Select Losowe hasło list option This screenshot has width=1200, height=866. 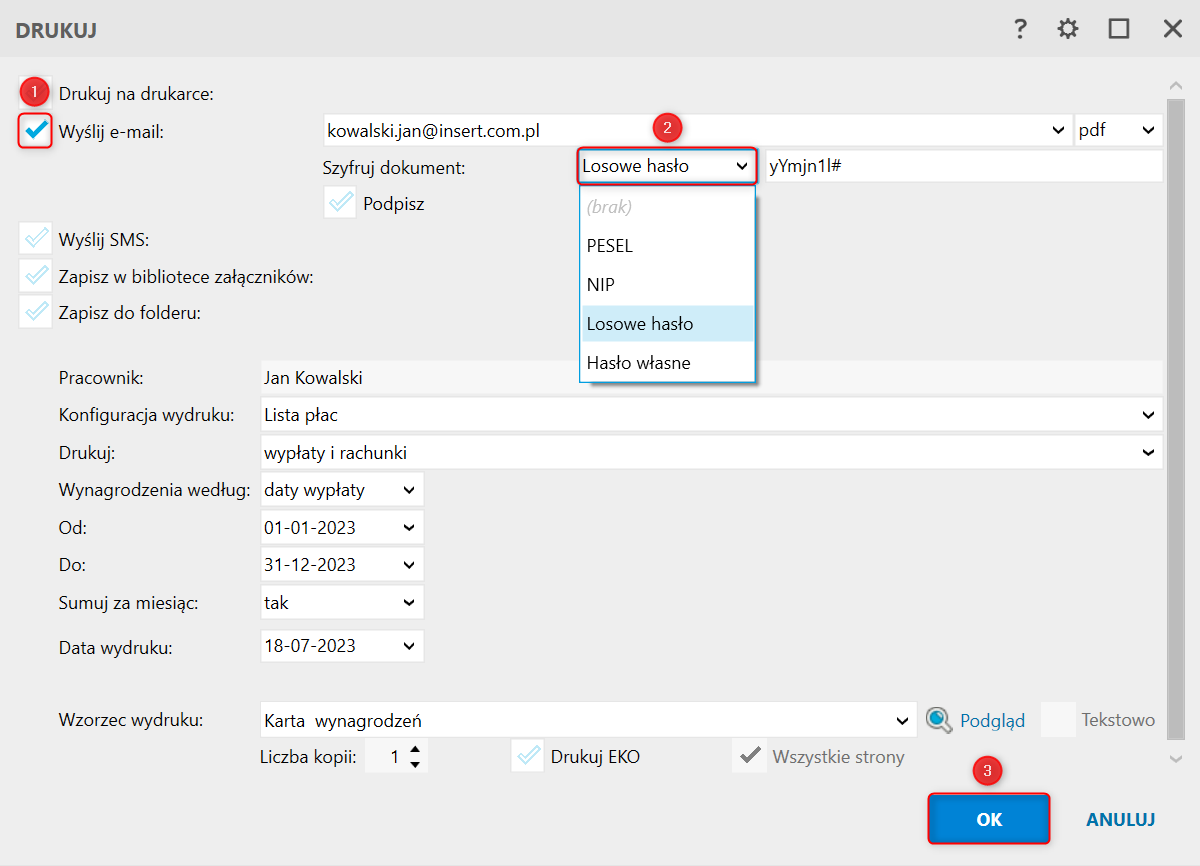click(667, 324)
